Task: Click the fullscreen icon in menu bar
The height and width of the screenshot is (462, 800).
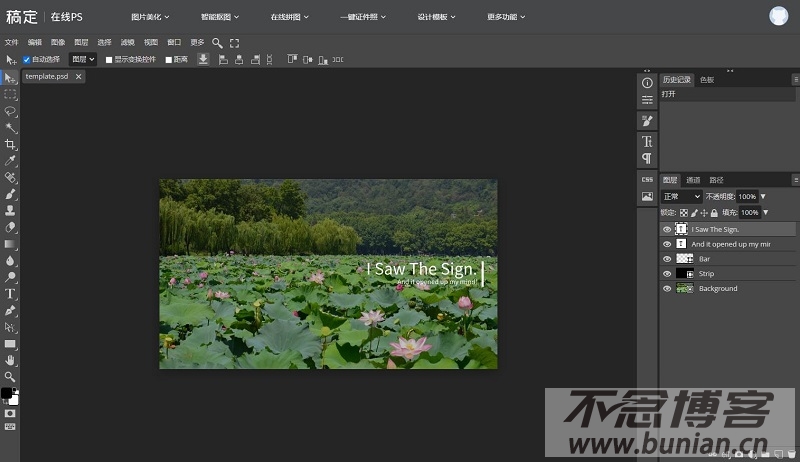Action: pos(235,43)
